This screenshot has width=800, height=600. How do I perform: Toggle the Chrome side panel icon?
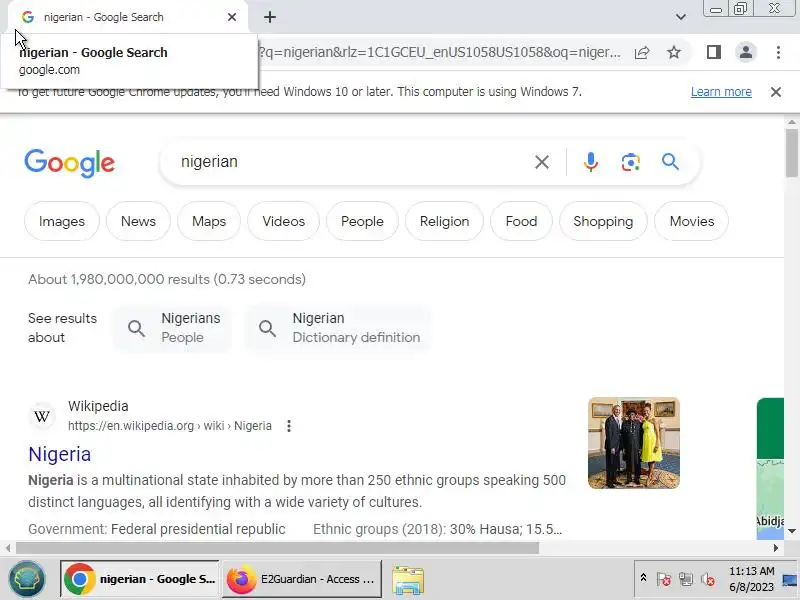click(x=714, y=52)
